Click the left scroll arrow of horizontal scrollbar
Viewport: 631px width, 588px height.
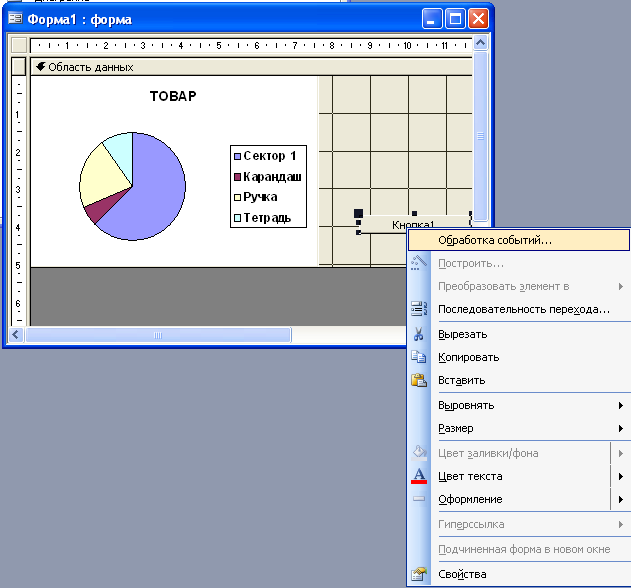coord(16,334)
